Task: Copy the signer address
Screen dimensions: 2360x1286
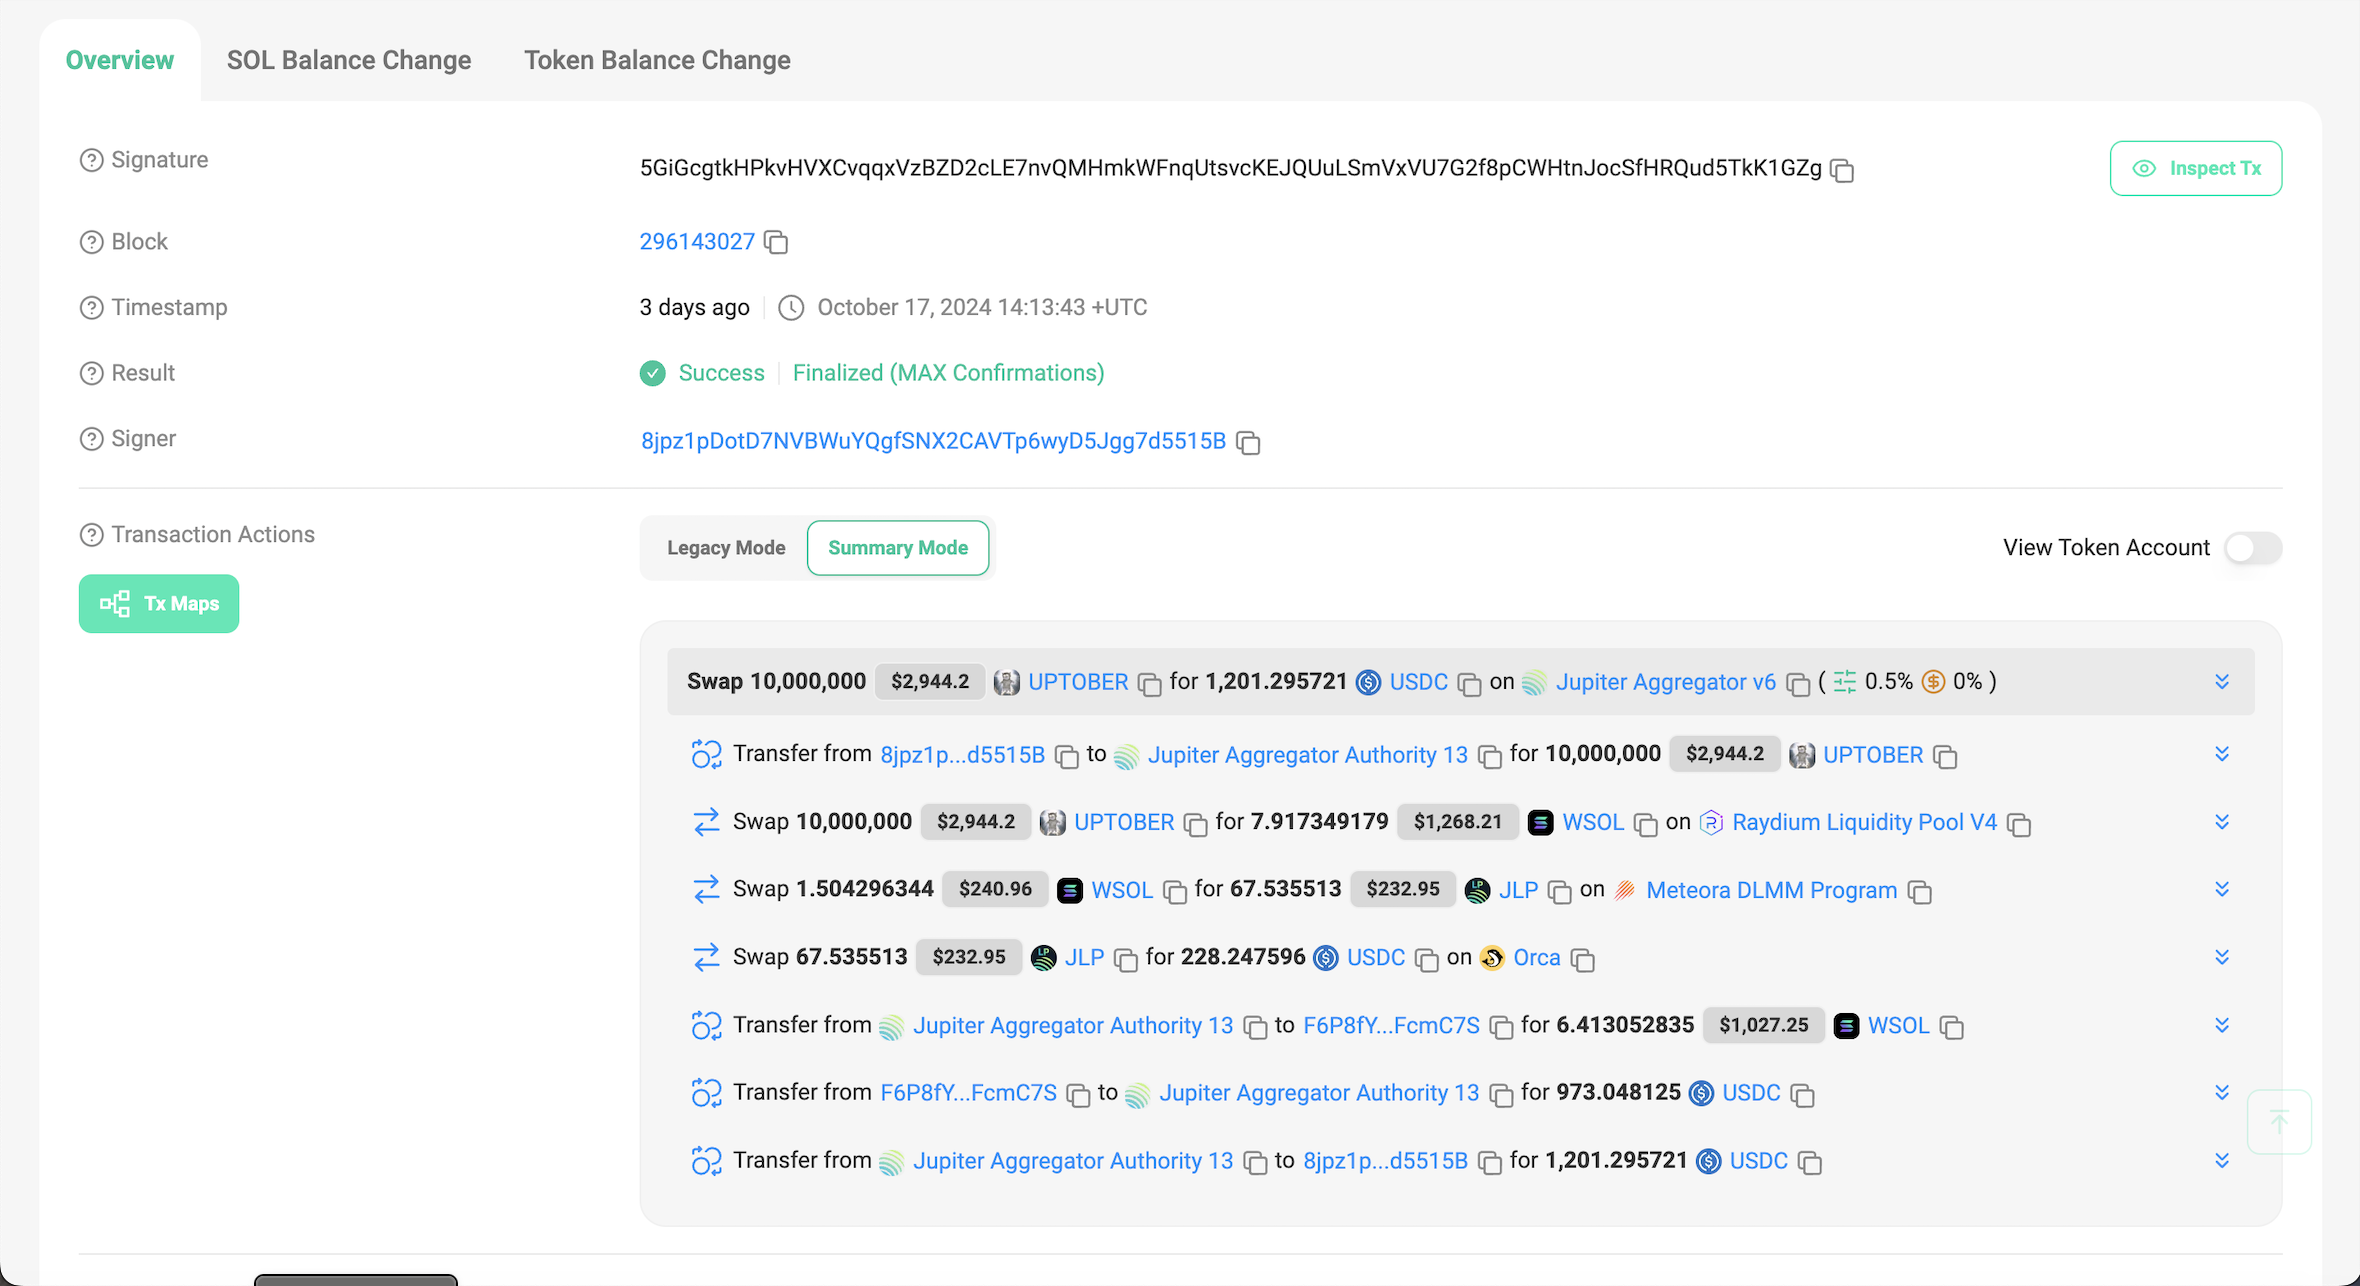Action: click(1248, 442)
